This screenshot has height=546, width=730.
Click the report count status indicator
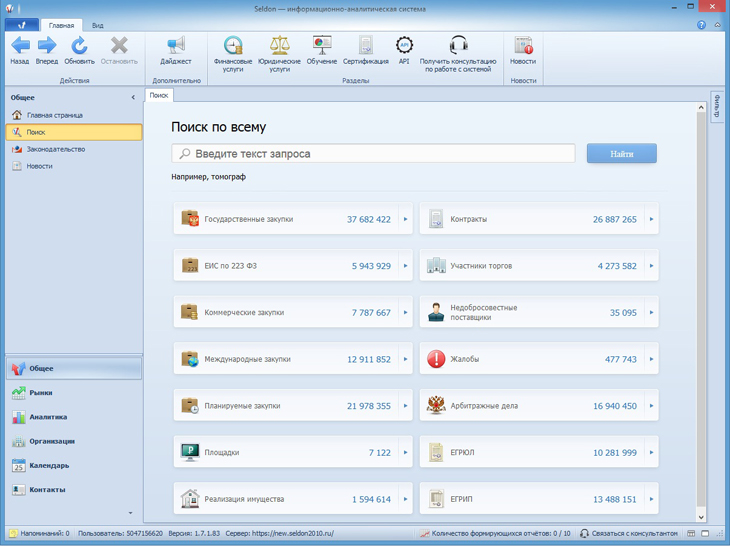point(495,533)
